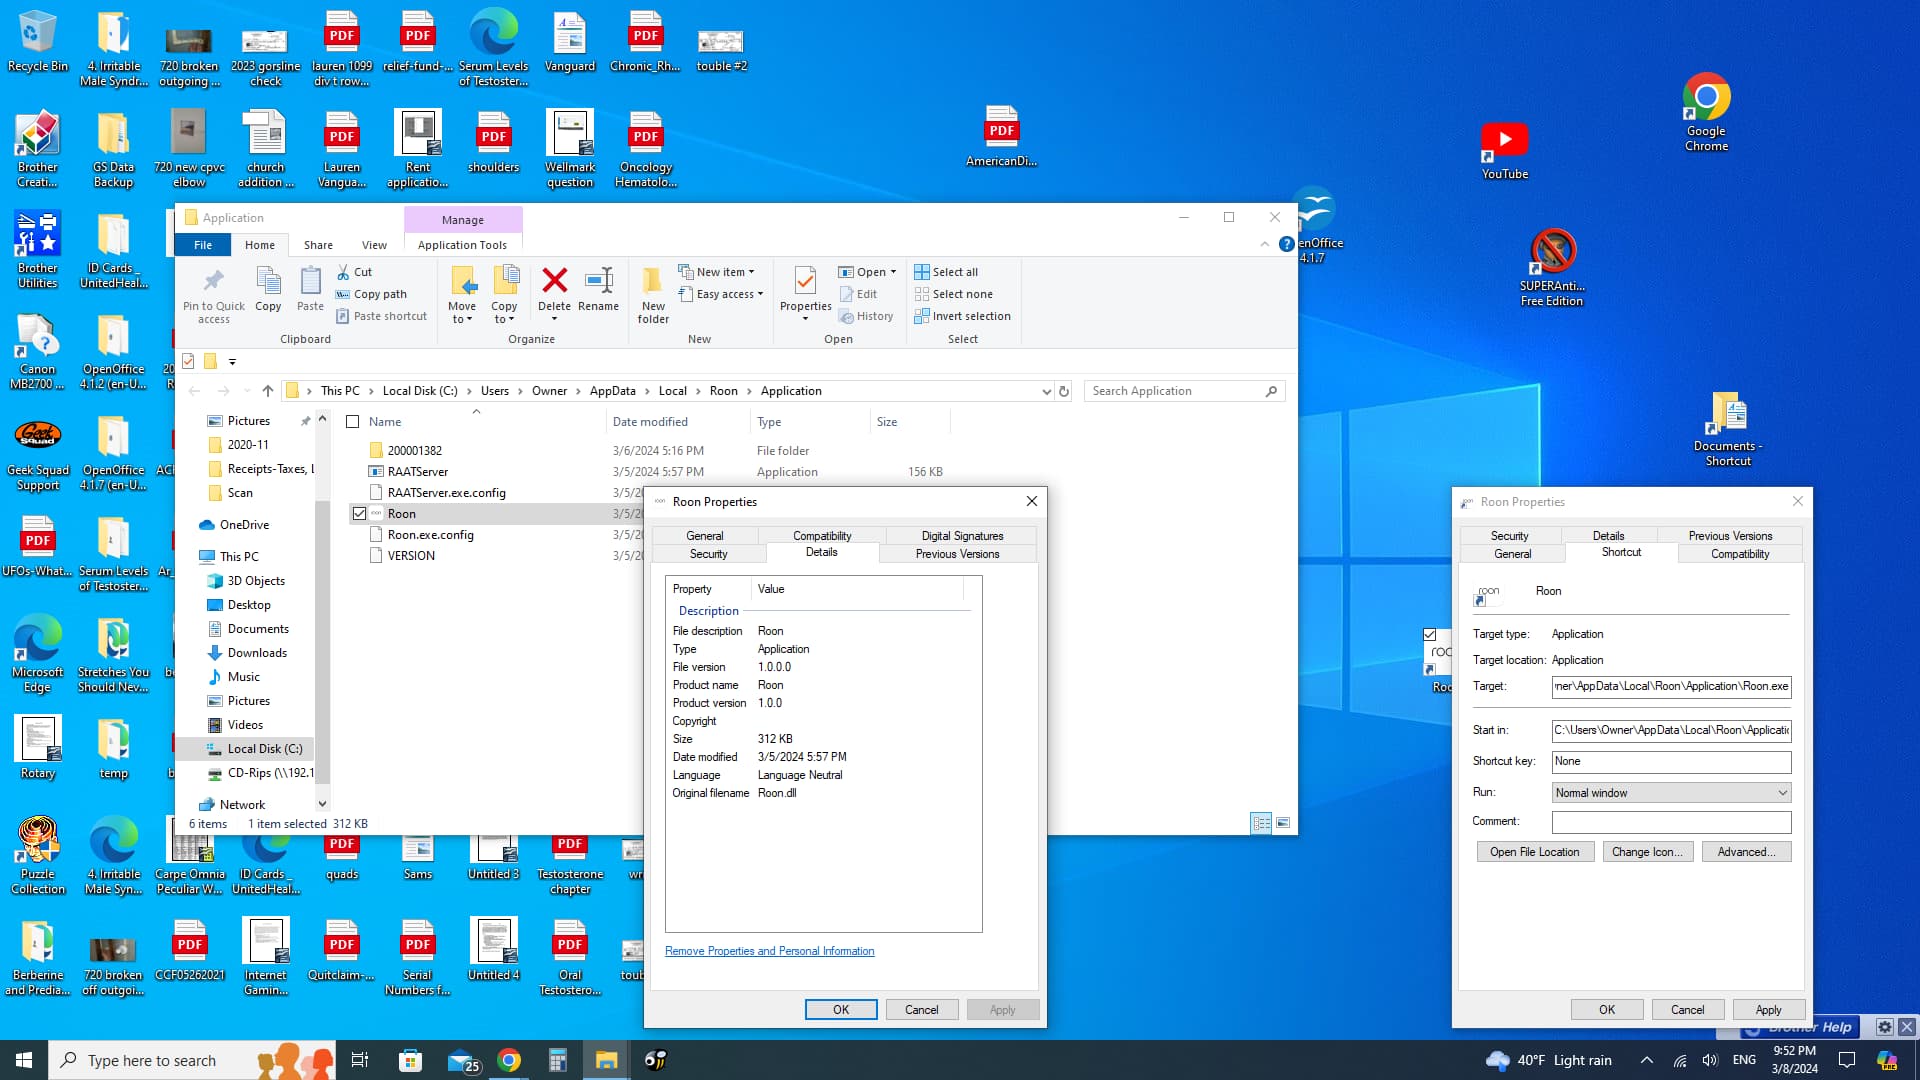This screenshot has width=1920, height=1080.
Task: Expand the New item dropdown
Action: [x=716, y=272]
